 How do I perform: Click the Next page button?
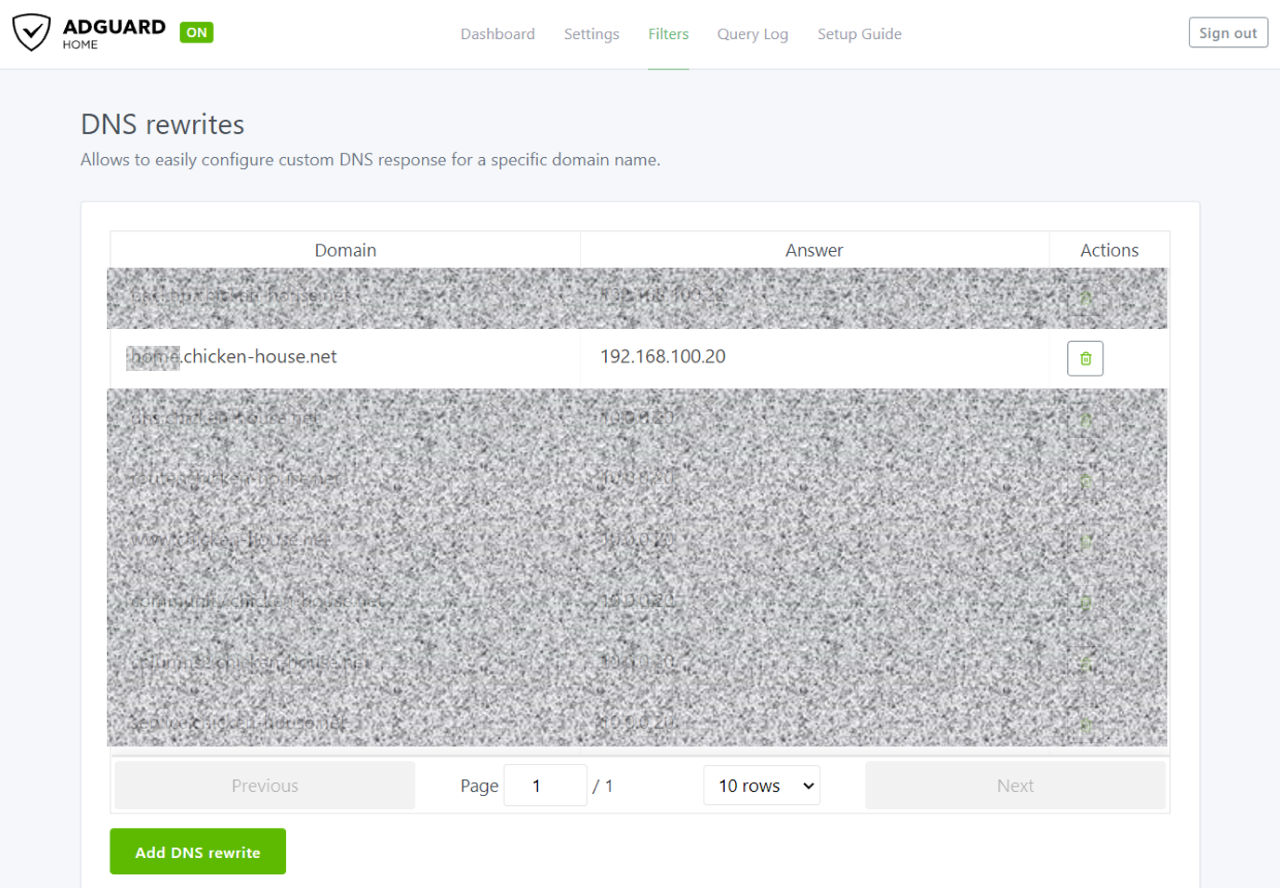pyautogui.click(x=1015, y=786)
